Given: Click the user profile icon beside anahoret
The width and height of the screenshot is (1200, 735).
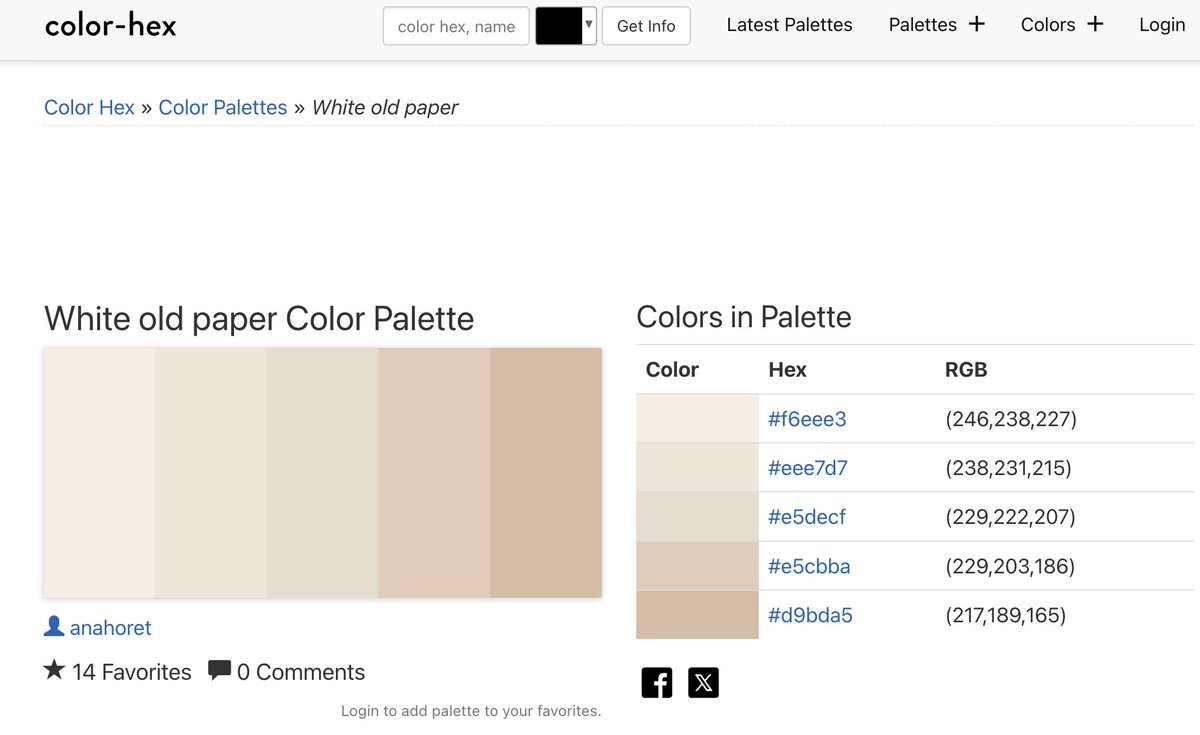Looking at the screenshot, I should tap(54, 627).
